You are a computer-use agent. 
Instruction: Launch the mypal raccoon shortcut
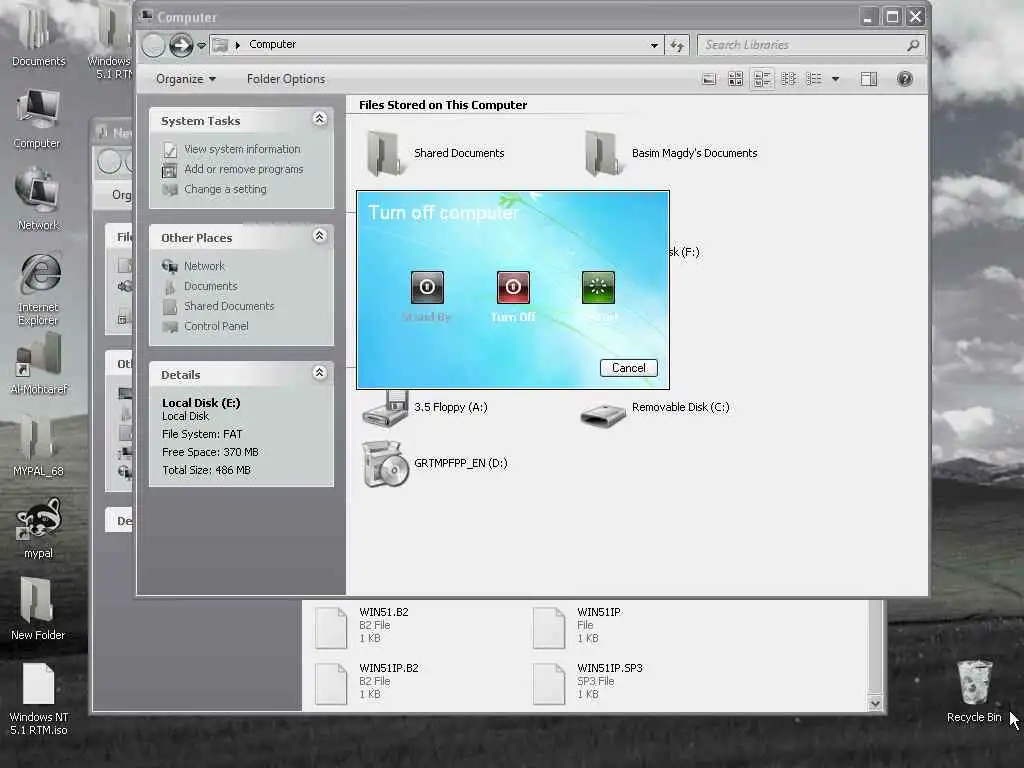pyautogui.click(x=38, y=528)
